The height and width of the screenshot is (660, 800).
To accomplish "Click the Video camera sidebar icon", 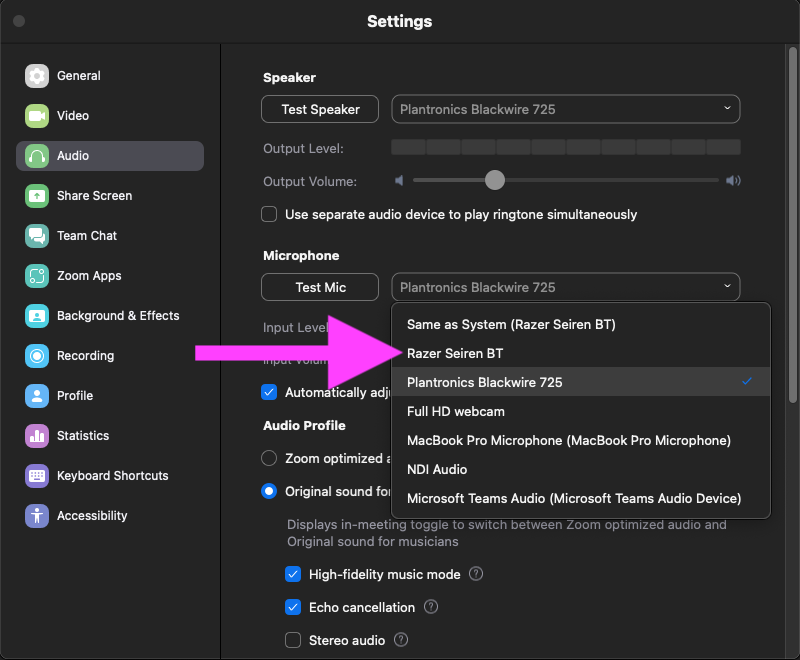I will click(x=37, y=116).
